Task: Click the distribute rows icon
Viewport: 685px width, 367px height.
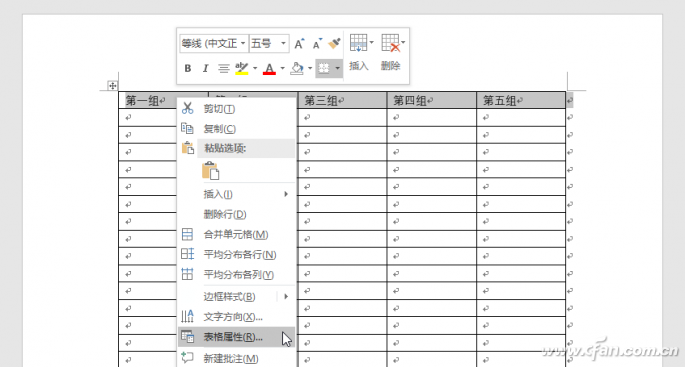Action: click(187, 254)
